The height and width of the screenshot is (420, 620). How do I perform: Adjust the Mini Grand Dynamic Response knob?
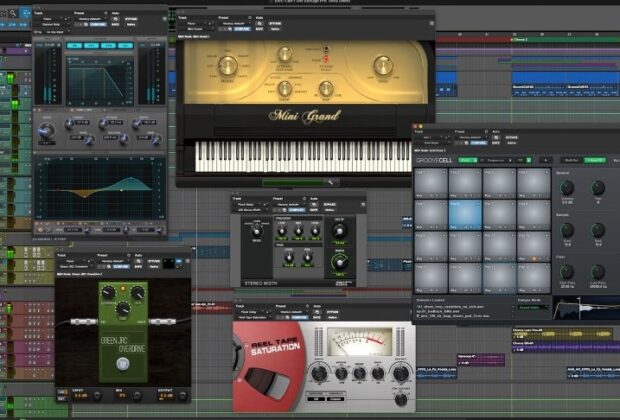284,53
